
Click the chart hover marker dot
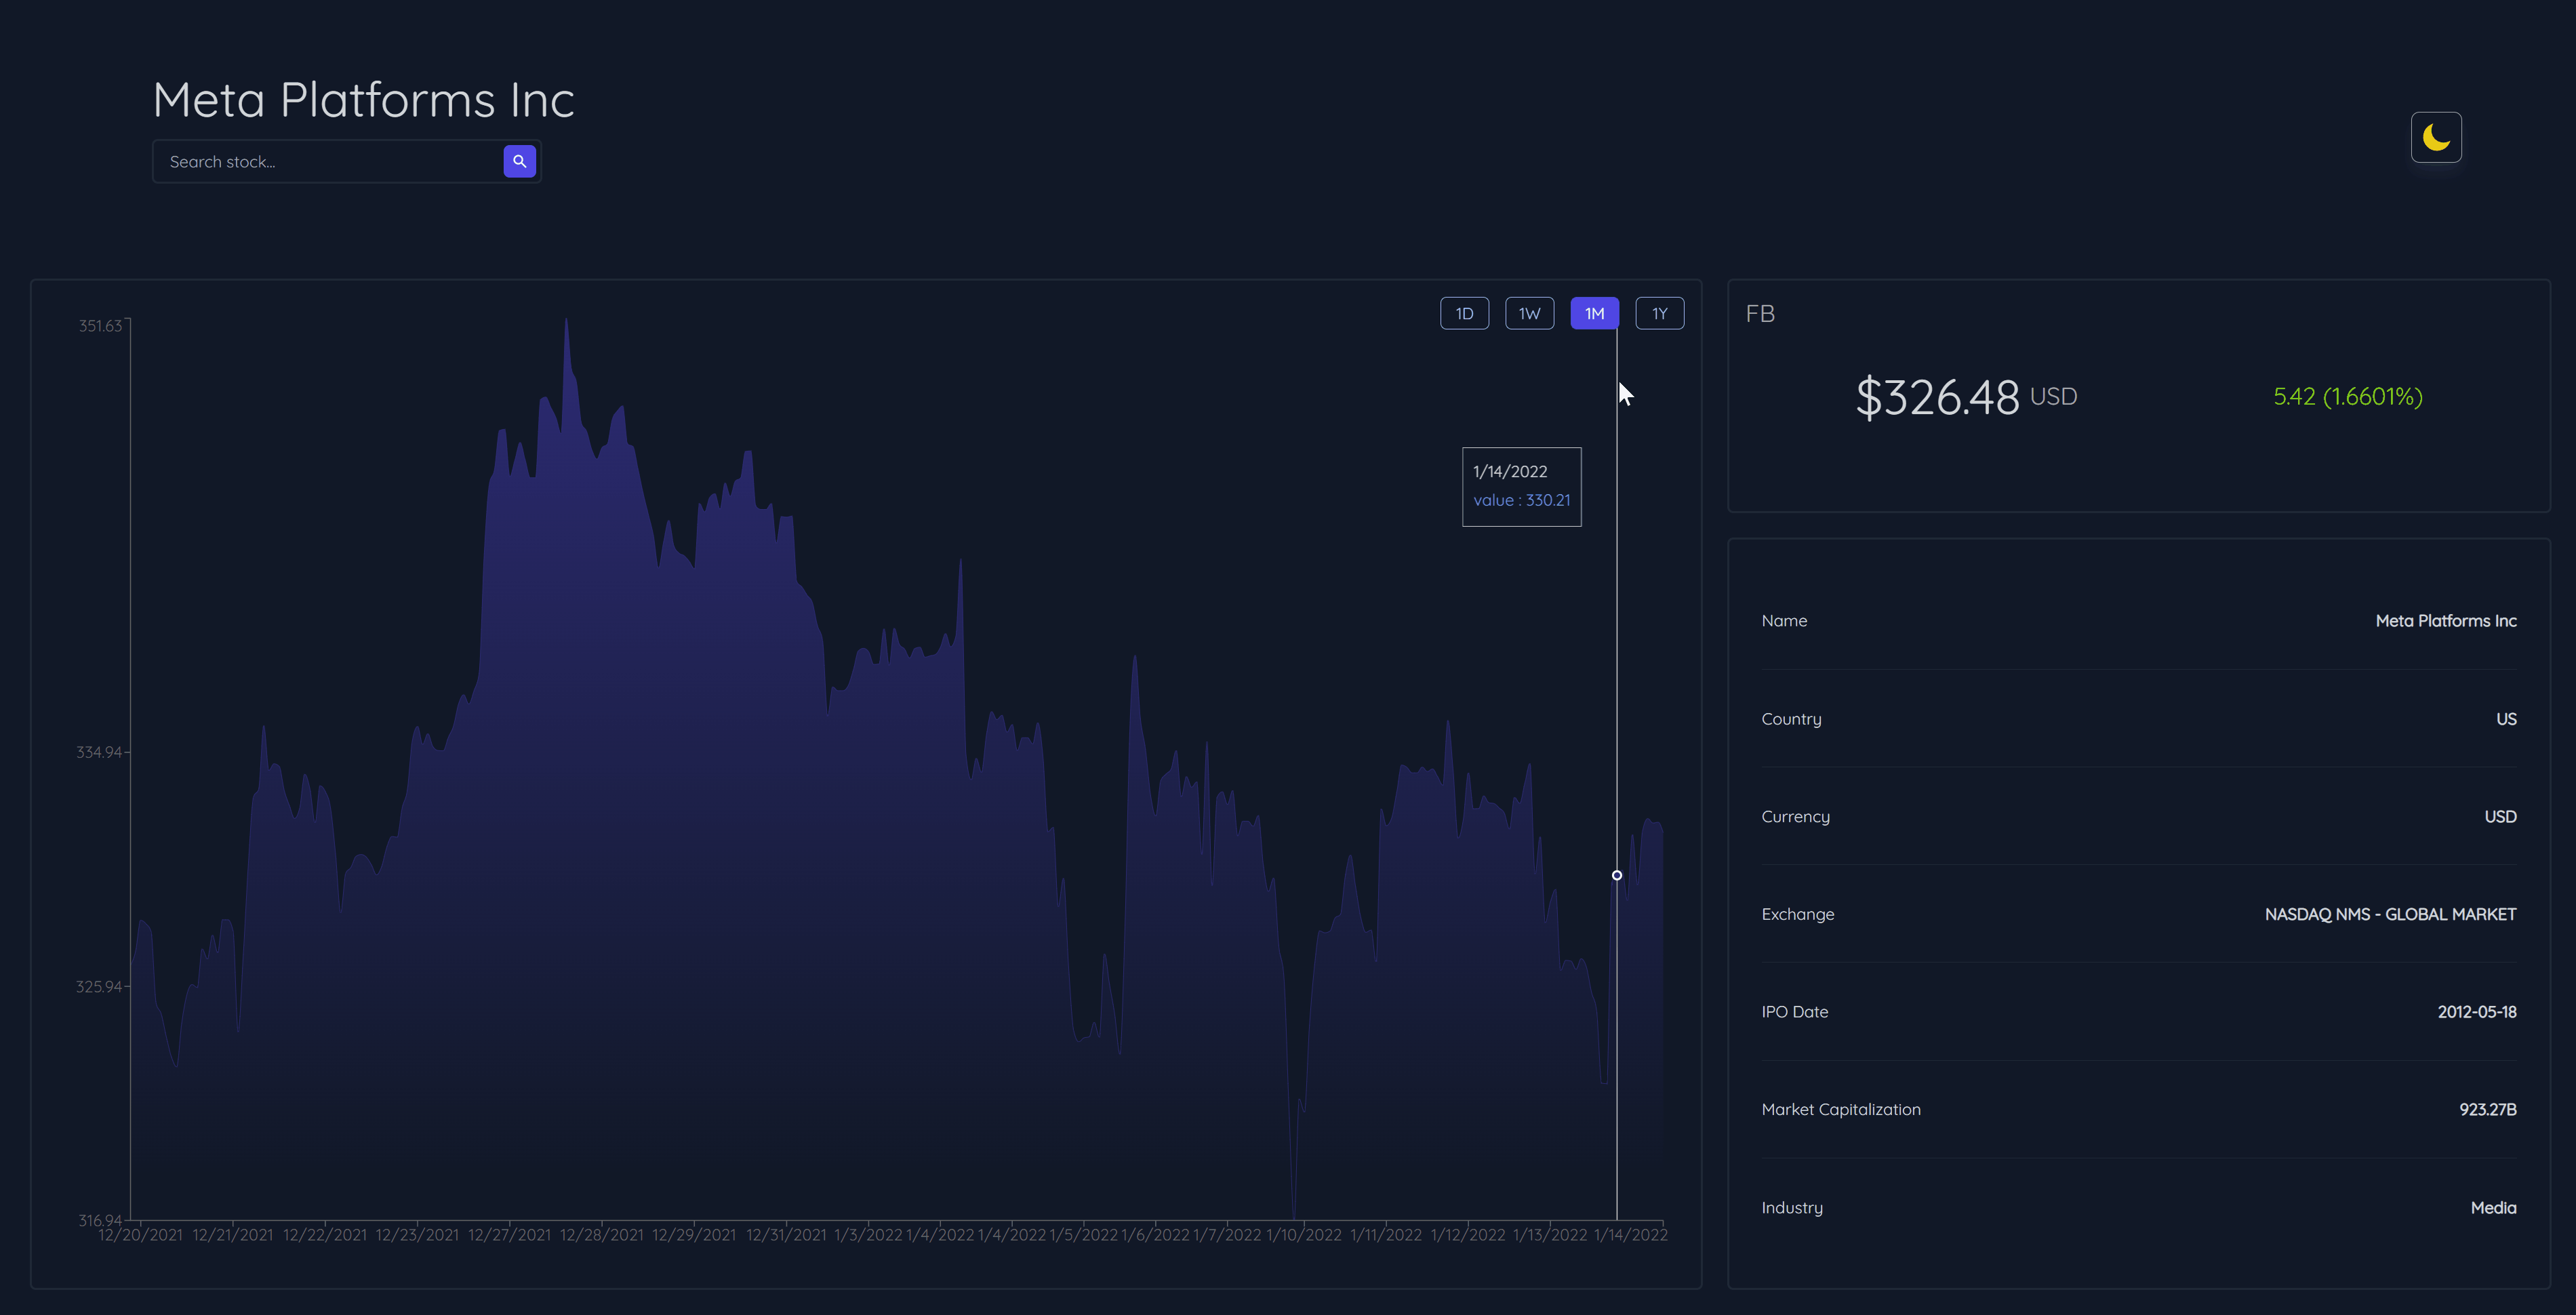point(1616,875)
